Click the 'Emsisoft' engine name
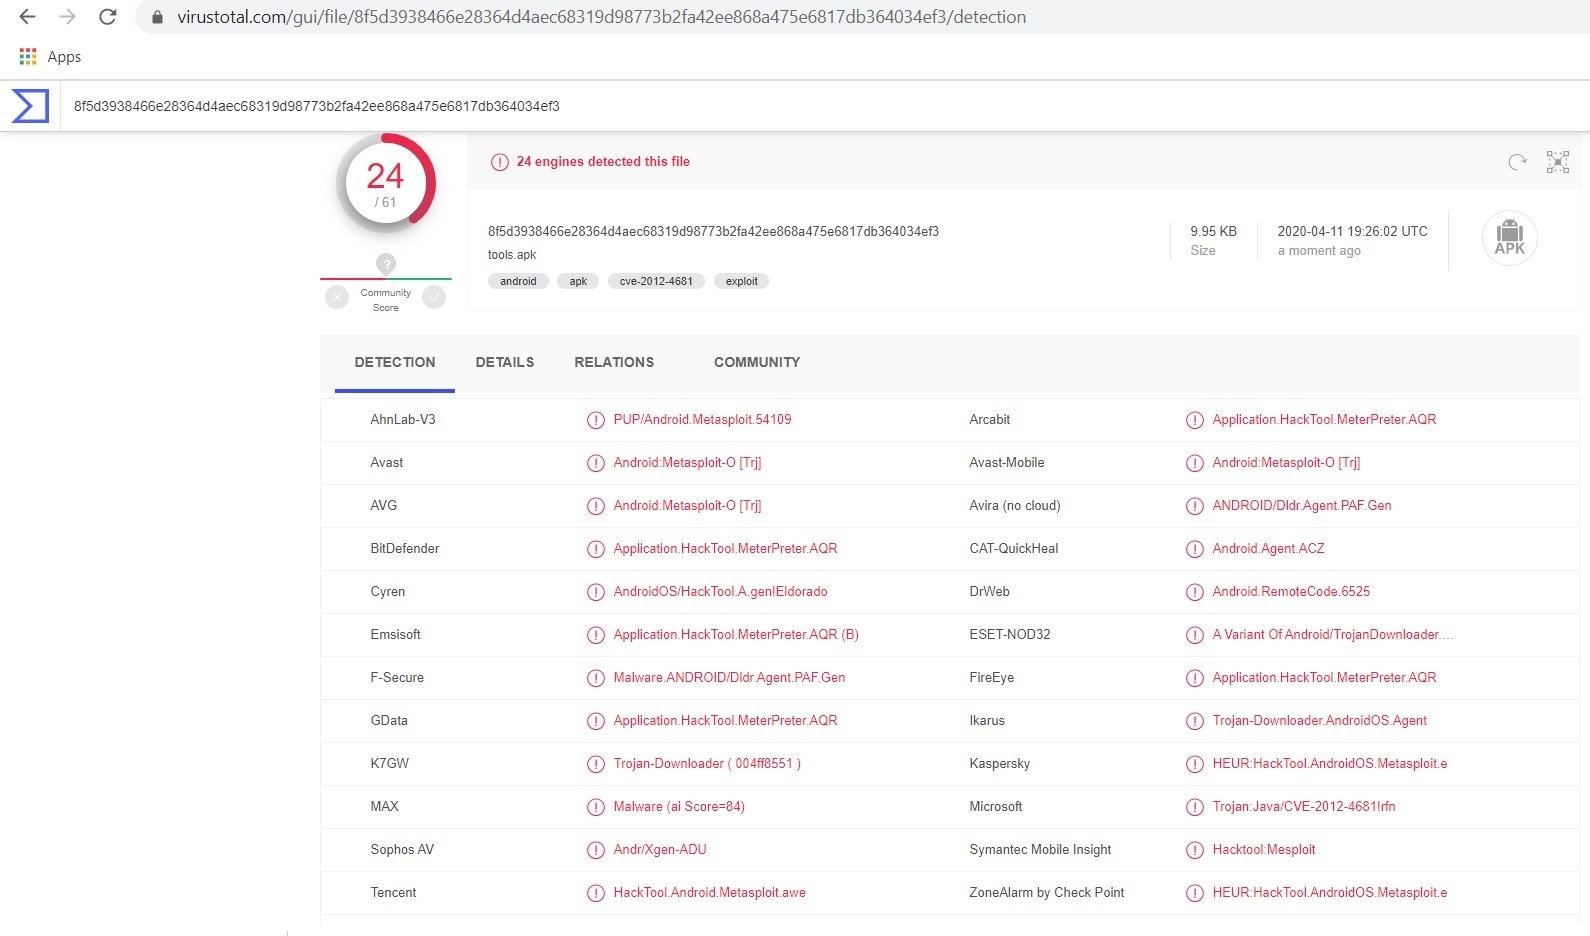 point(395,635)
